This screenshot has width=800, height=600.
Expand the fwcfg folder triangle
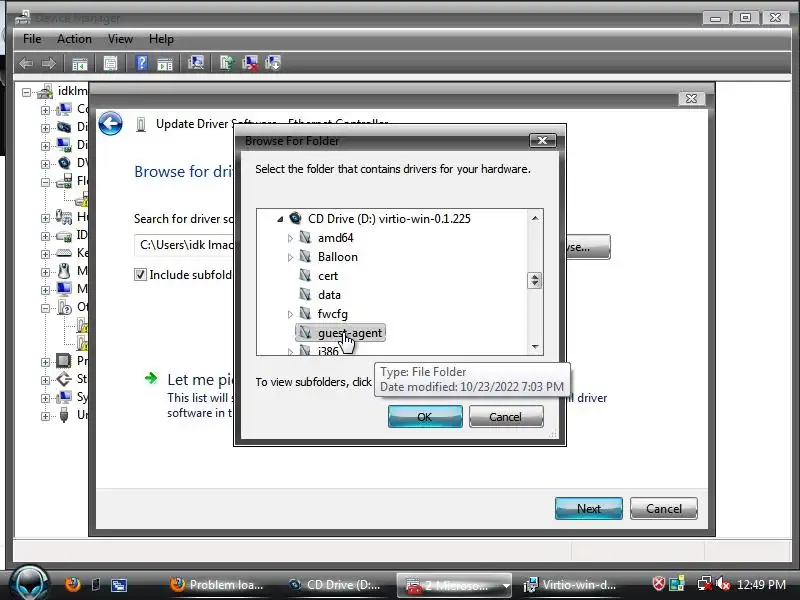(290, 314)
